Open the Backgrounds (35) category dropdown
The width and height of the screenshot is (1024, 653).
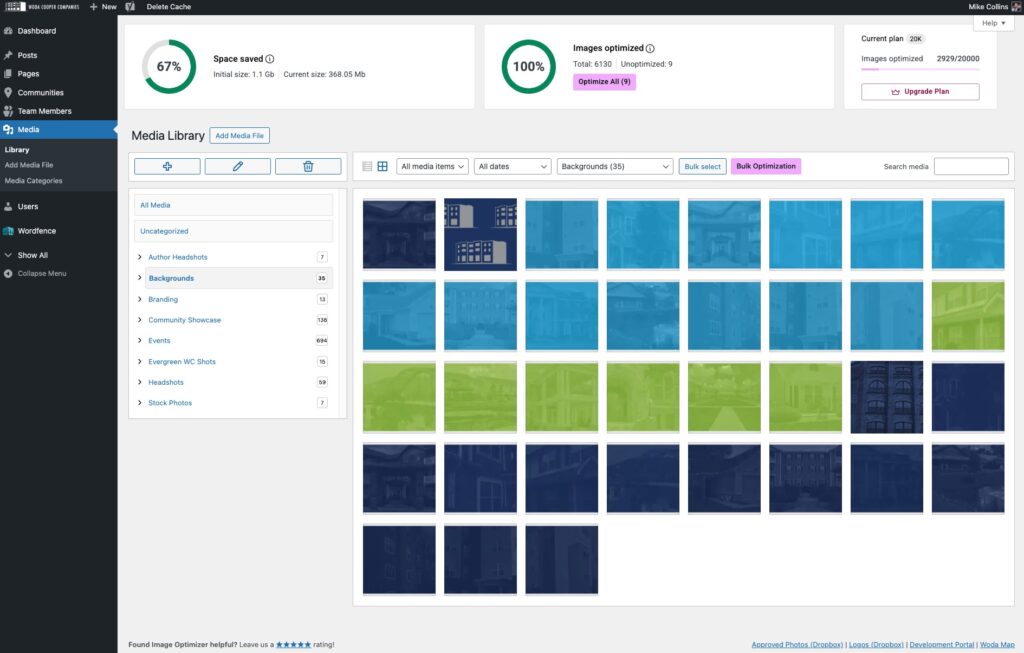(614, 167)
